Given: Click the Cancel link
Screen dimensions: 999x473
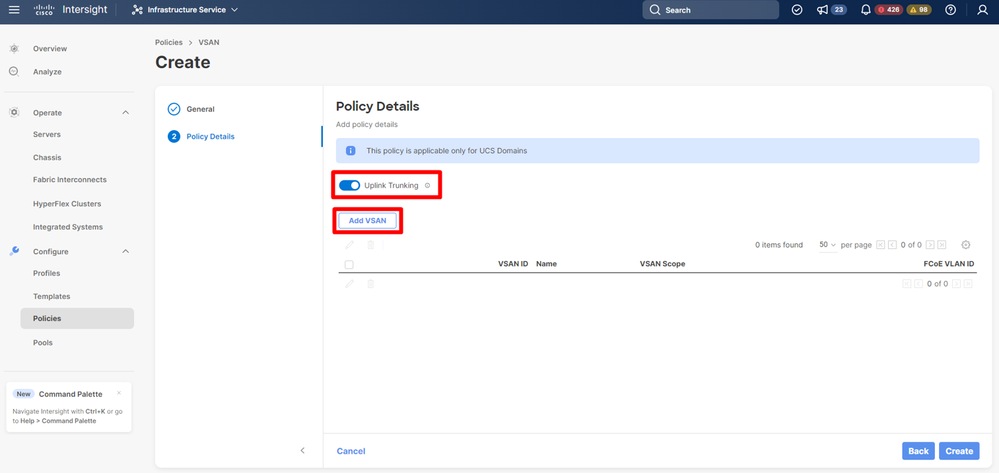Looking at the screenshot, I should click(350, 451).
